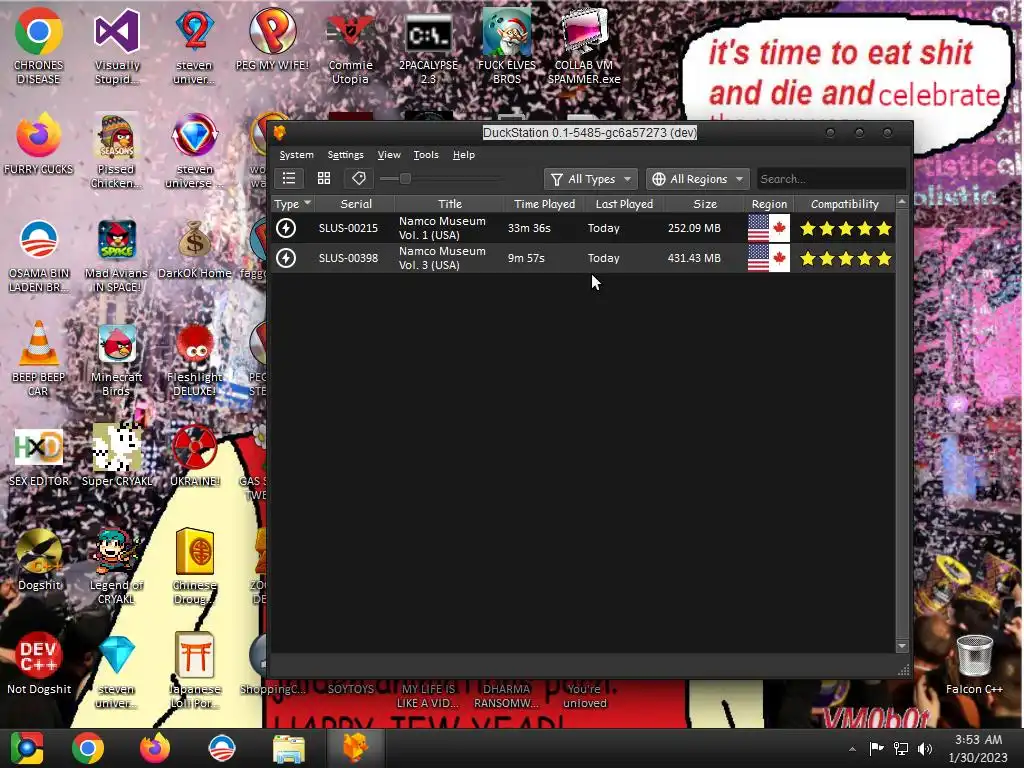This screenshot has height=768, width=1024.
Task: Open the file explorer taskbar icon
Action: pos(288,748)
